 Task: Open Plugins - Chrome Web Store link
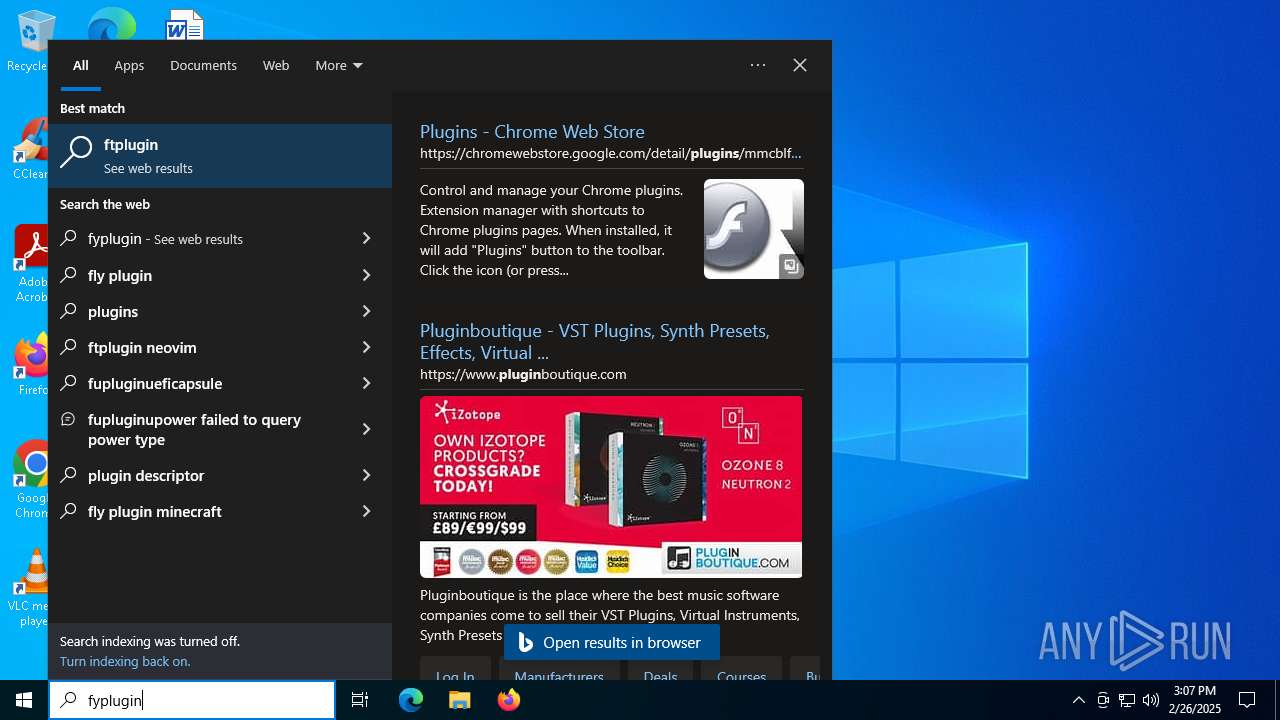coord(532,131)
